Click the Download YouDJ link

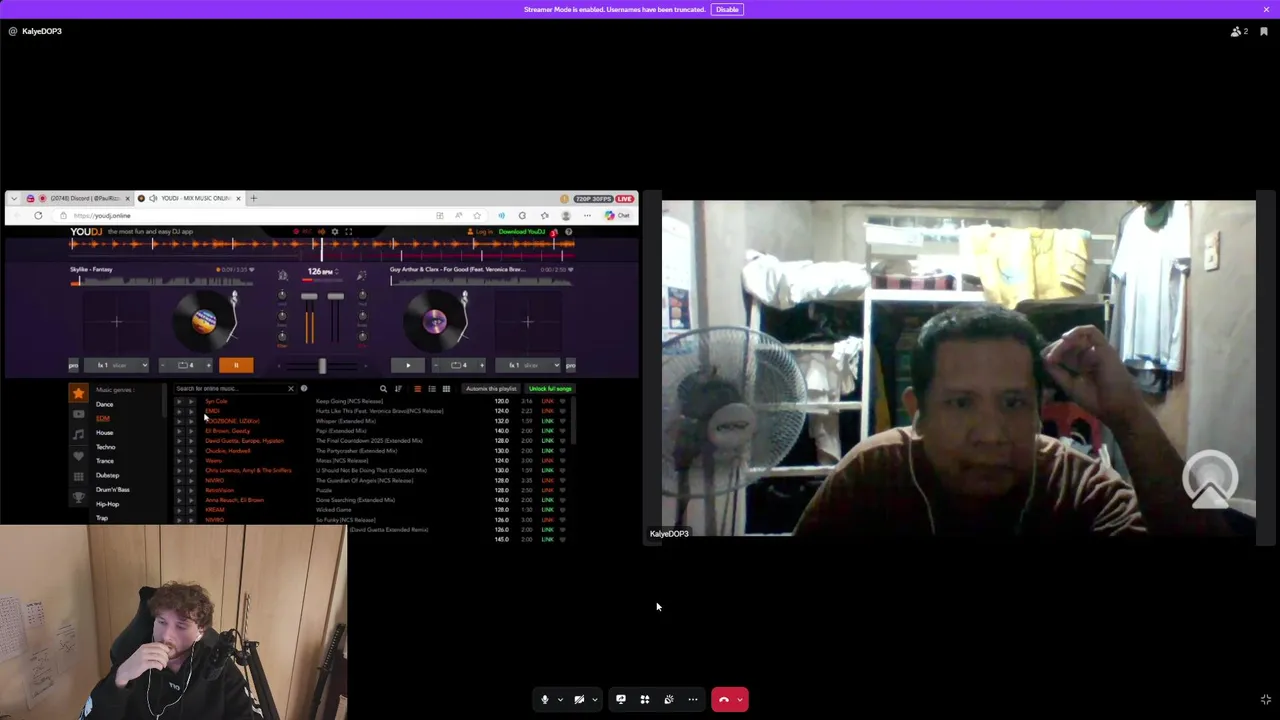[x=522, y=232]
